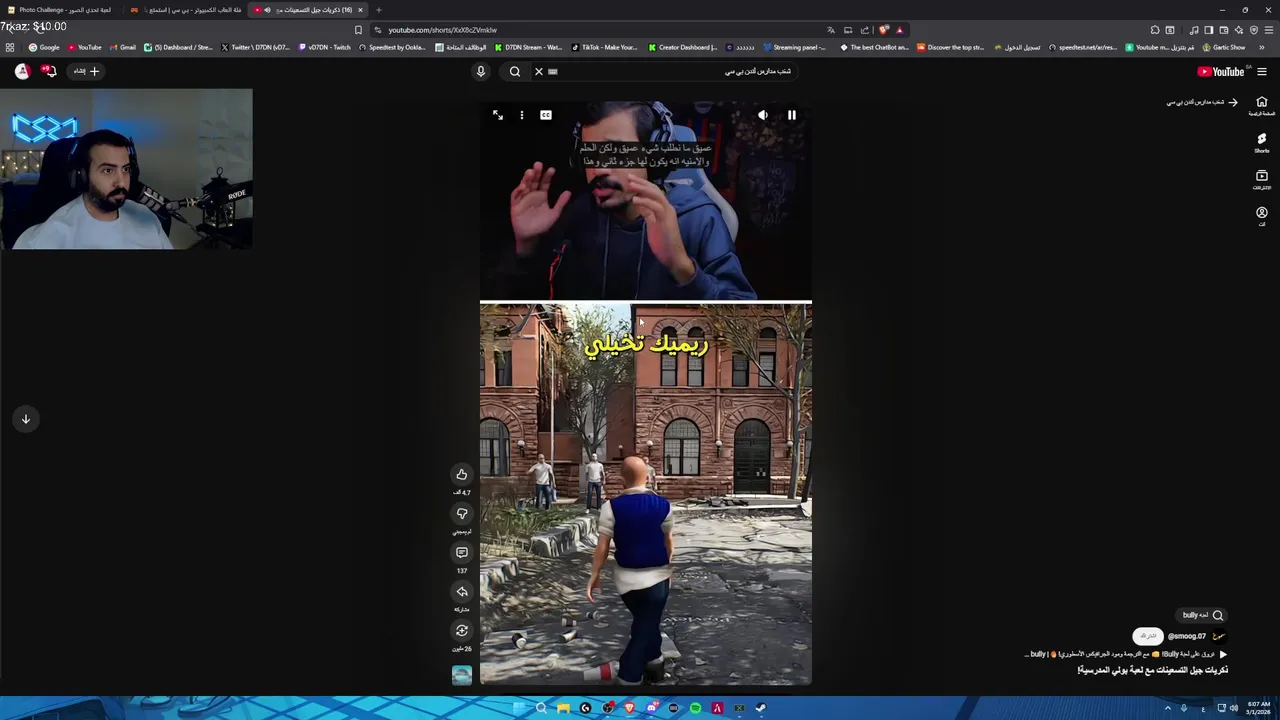Subscribe to @smoog.07 channel

click(x=1147, y=636)
